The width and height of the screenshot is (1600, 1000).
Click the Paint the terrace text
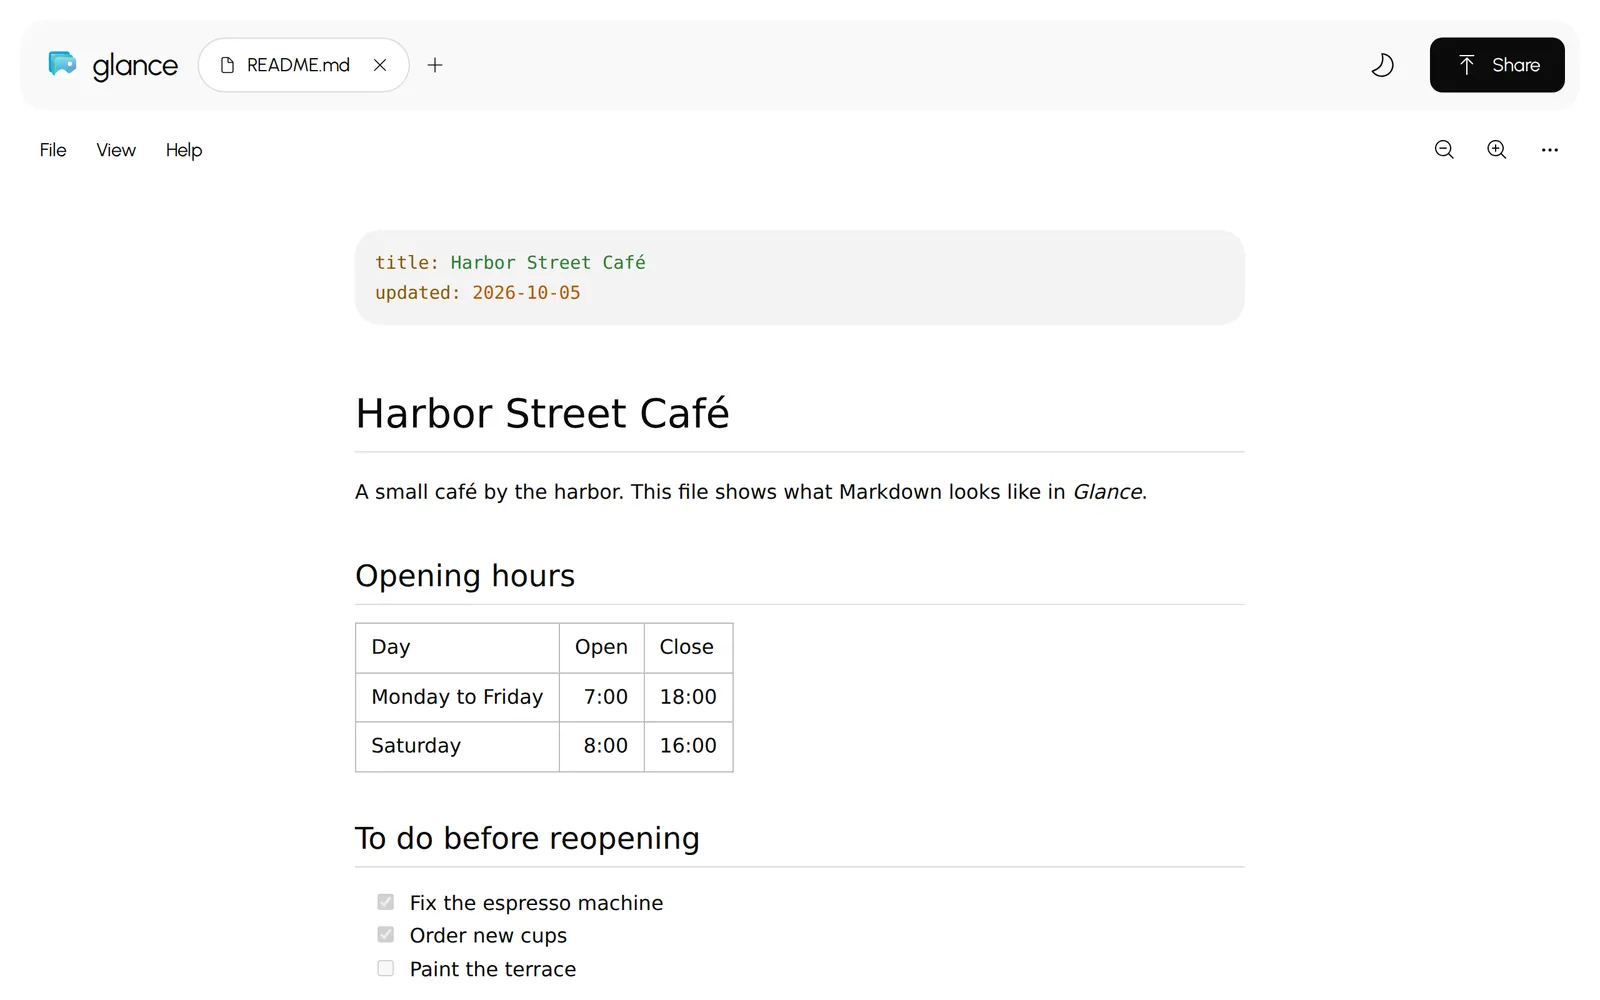click(x=493, y=969)
